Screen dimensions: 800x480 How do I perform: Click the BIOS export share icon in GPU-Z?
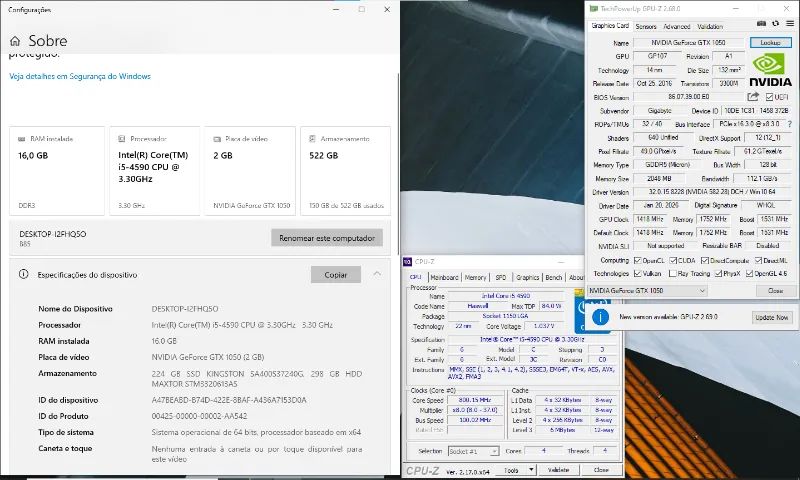pos(753,96)
